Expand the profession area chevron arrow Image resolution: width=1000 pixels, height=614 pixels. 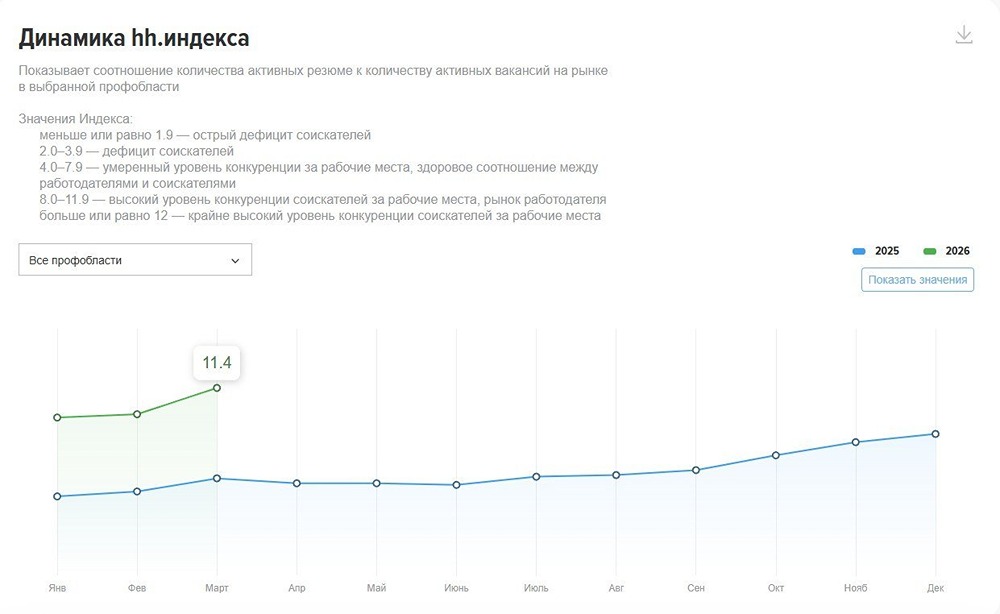[235, 261]
